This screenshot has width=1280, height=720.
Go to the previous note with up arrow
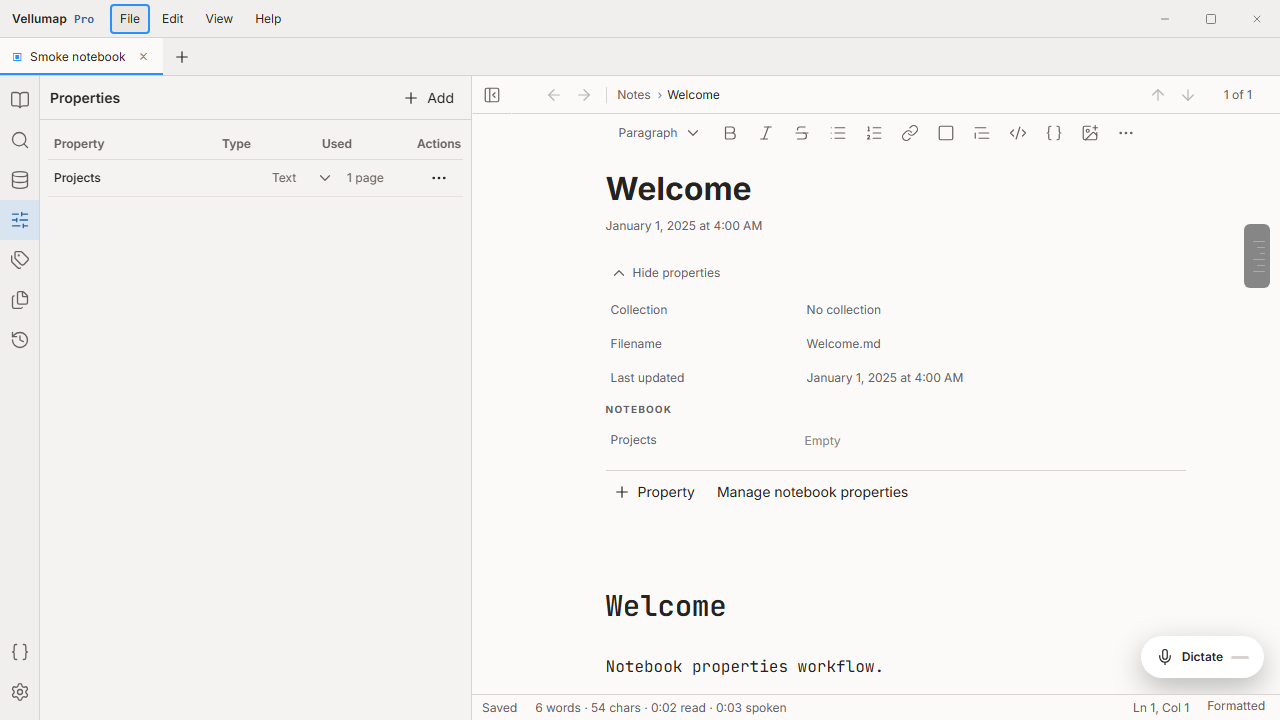point(1158,95)
